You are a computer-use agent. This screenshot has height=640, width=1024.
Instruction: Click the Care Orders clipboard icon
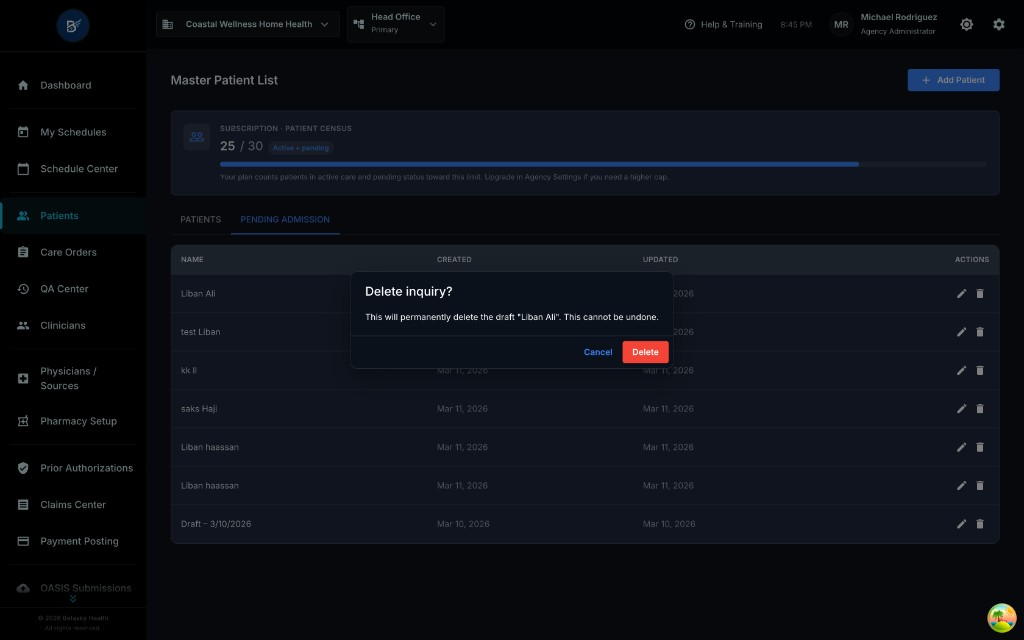click(23, 252)
